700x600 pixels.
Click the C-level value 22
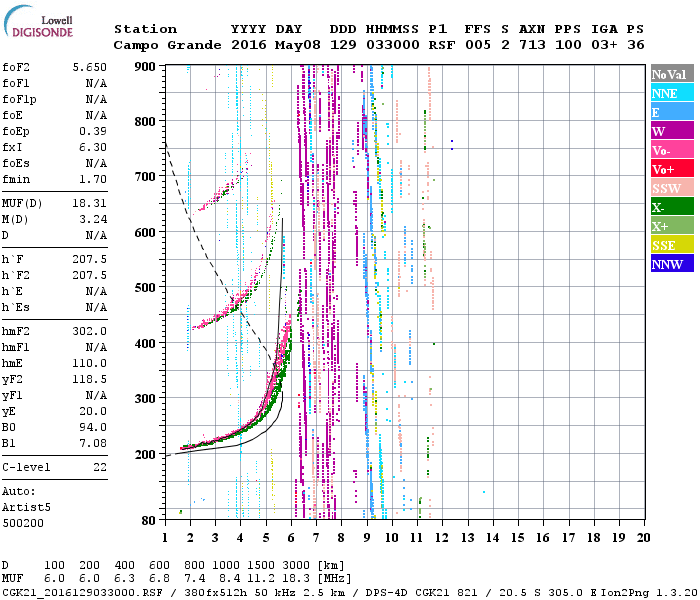[x=100, y=467]
